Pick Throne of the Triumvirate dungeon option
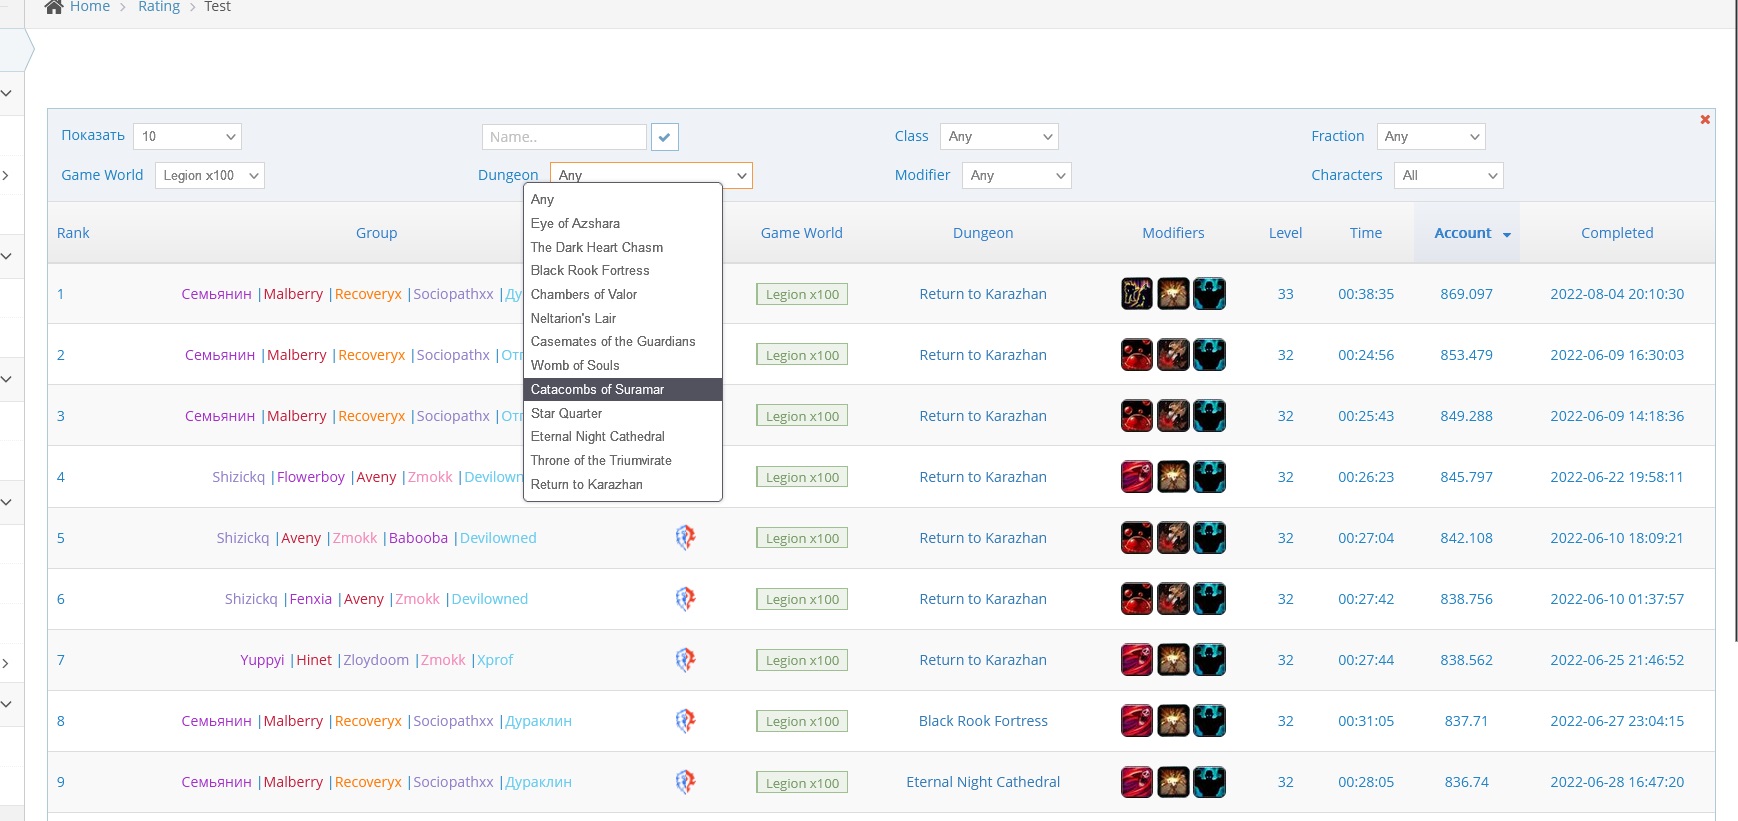 click(x=601, y=460)
